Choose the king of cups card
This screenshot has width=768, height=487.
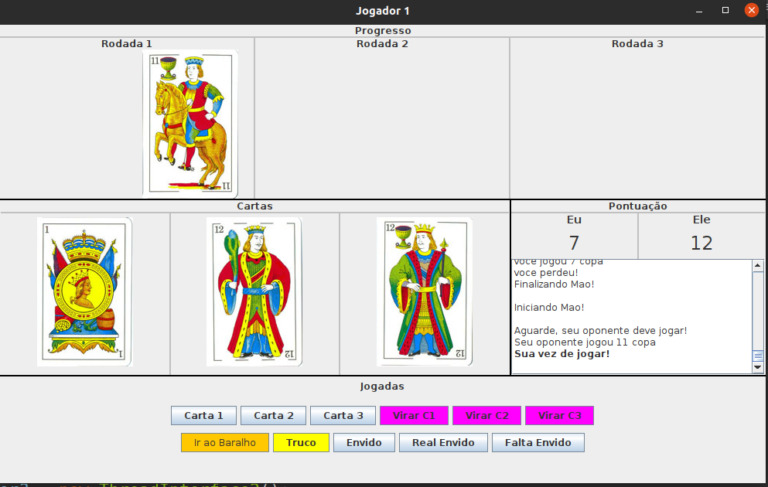click(x=424, y=292)
